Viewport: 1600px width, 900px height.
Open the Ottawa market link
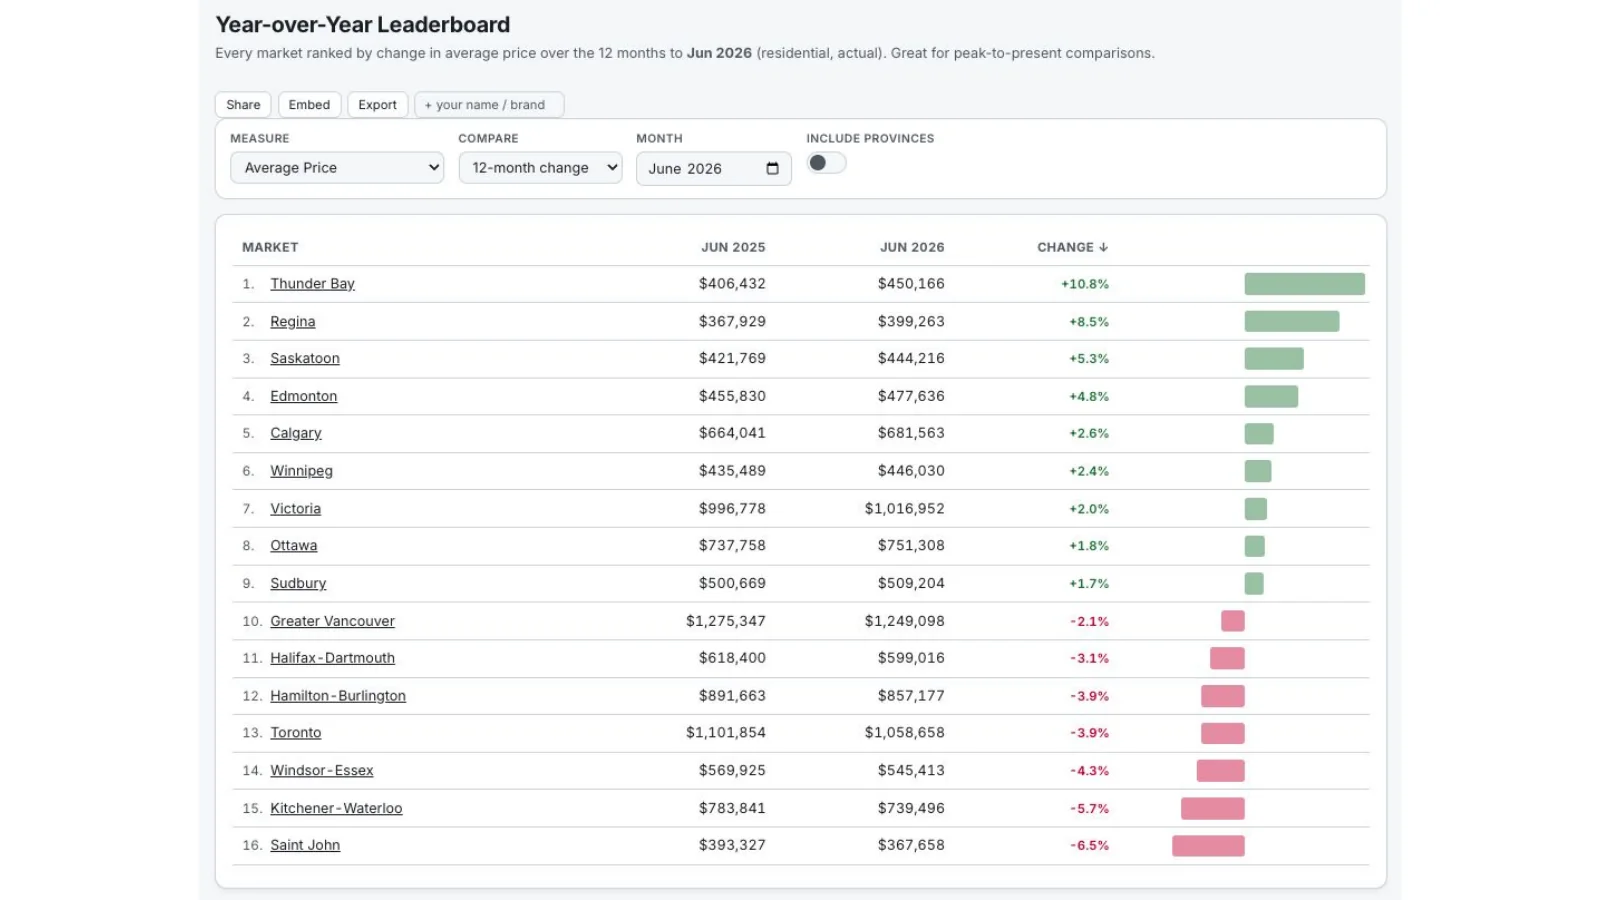[293, 546]
